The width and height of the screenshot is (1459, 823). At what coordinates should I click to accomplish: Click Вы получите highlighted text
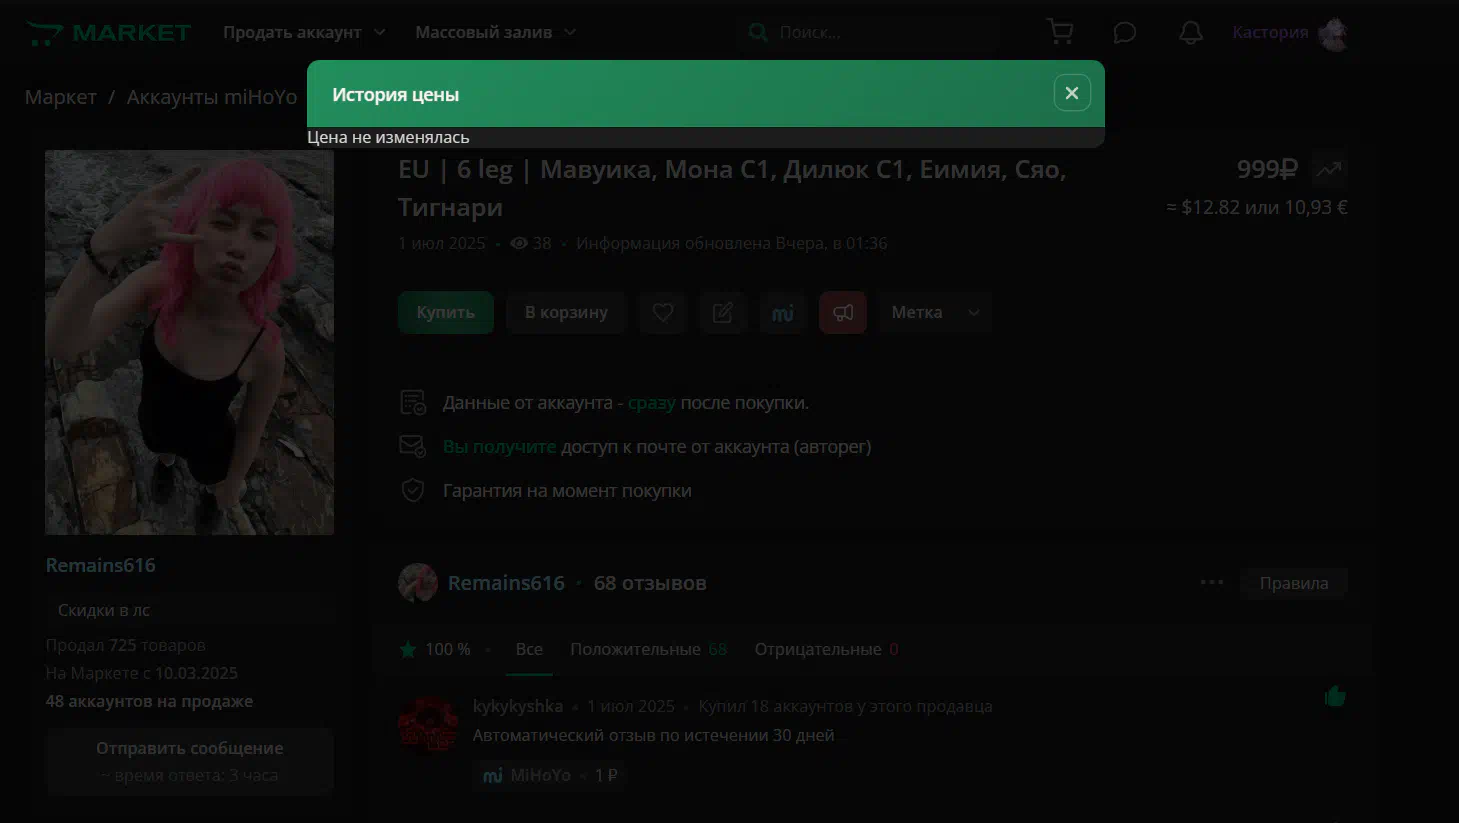[499, 447]
